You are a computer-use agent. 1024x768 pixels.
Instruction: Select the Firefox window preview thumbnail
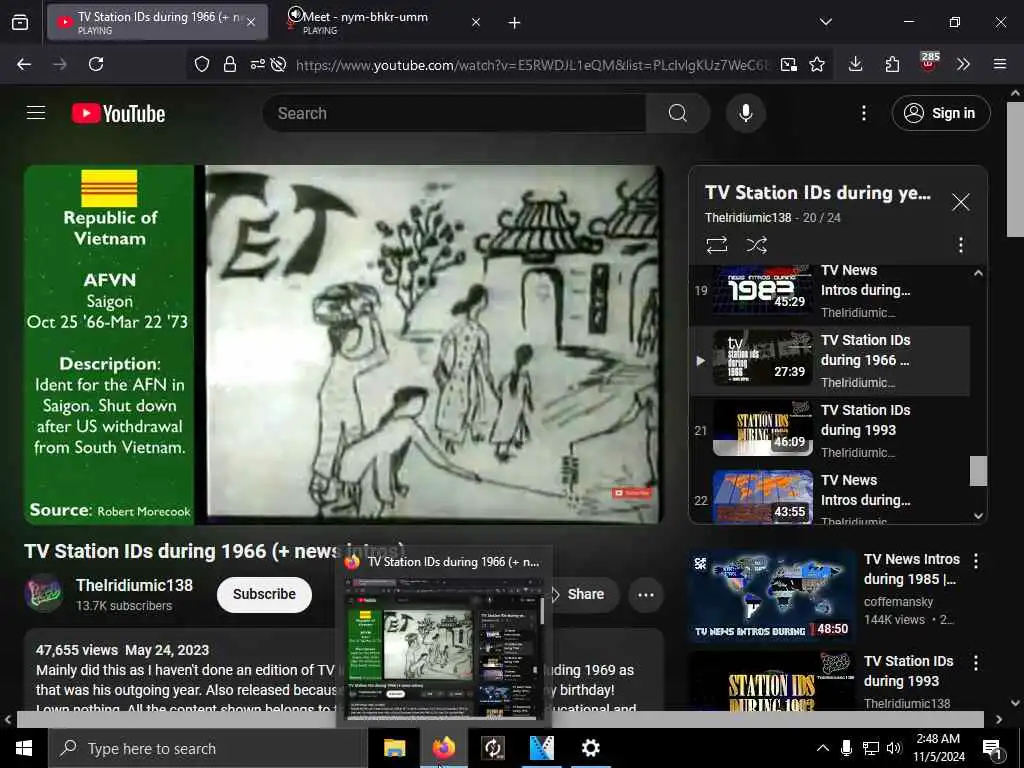click(x=444, y=647)
